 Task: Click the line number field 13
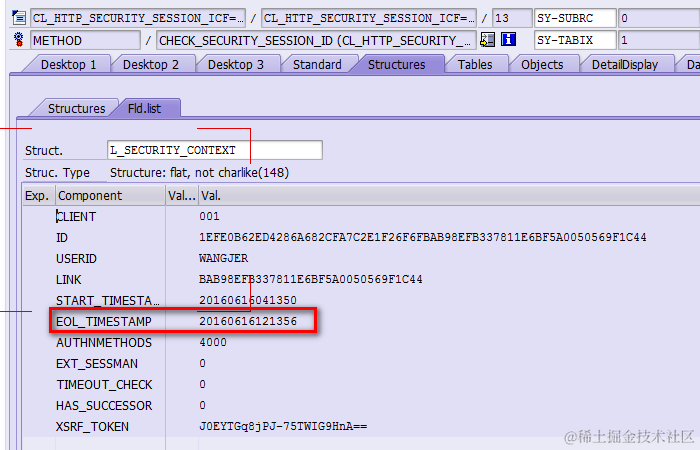tap(512, 18)
